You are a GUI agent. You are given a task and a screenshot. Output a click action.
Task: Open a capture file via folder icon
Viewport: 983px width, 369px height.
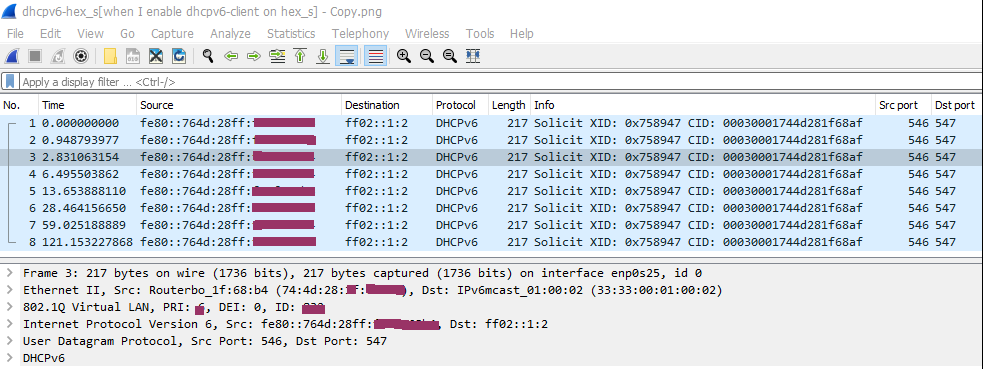click(x=110, y=56)
